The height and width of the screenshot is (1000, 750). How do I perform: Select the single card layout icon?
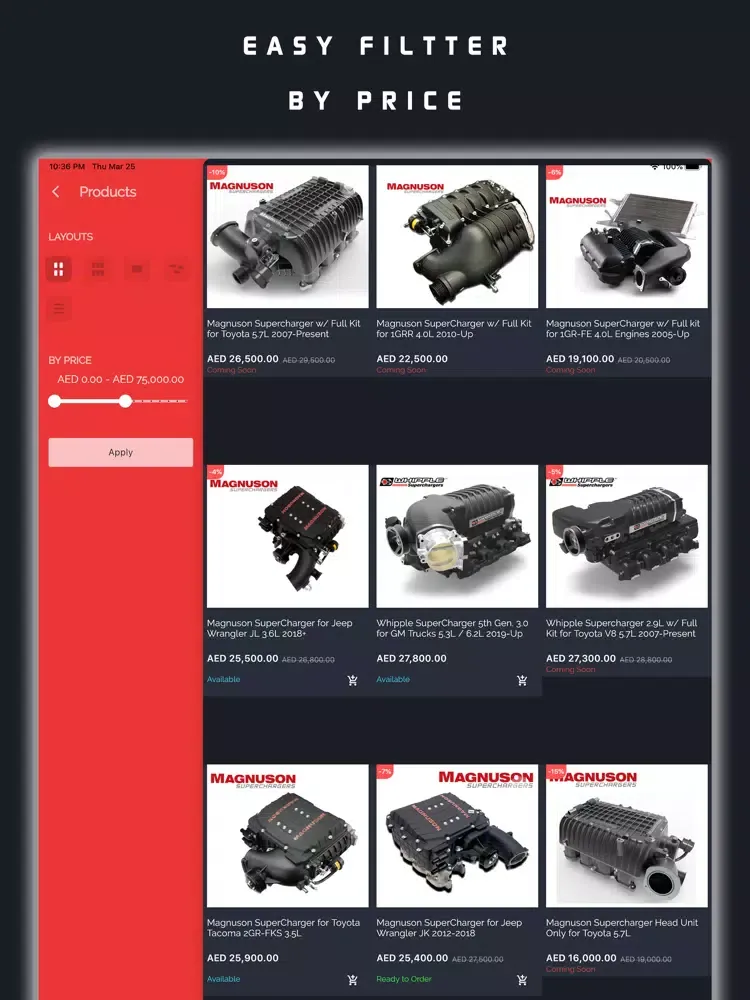[x=137, y=269]
